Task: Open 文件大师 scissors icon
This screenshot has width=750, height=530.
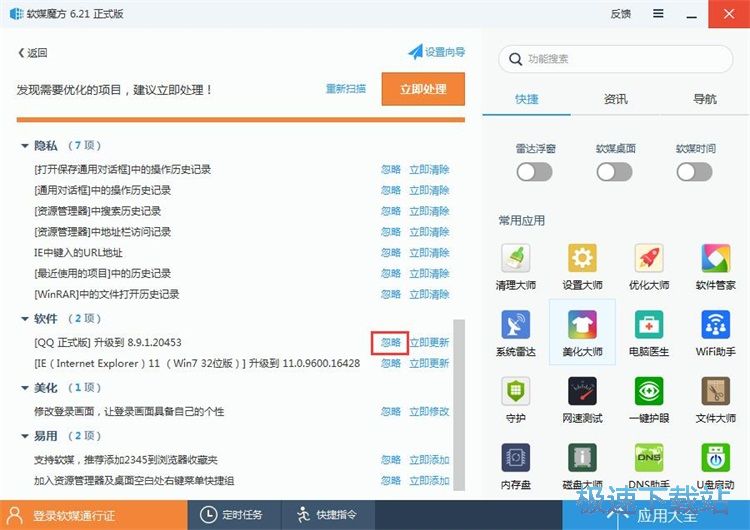Action: pos(716,391)
